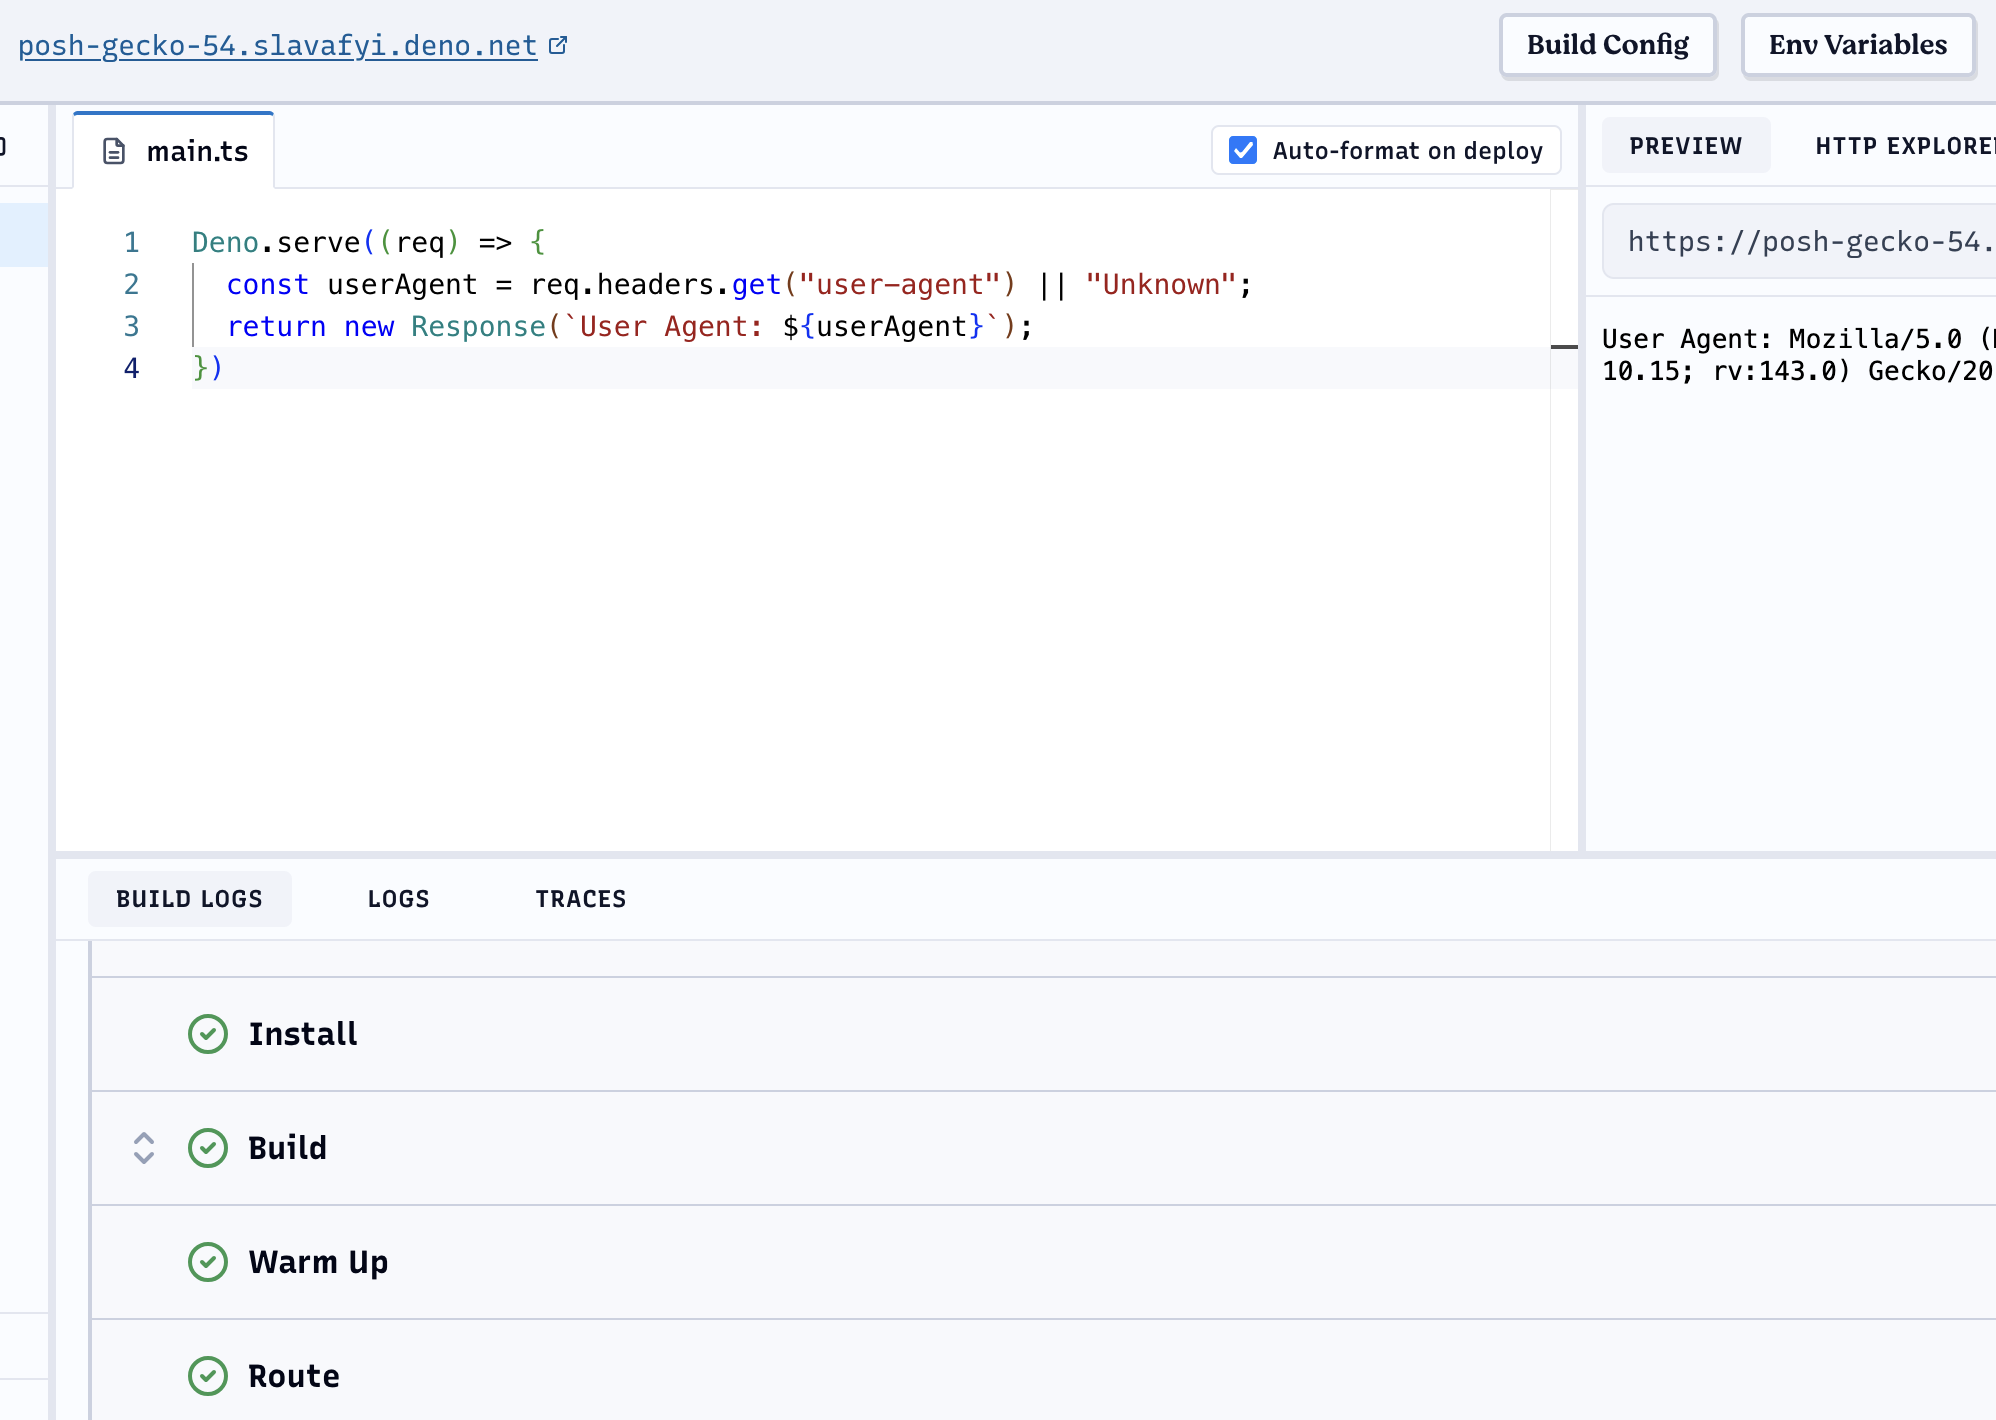Click the "const" keyword on line 2
The width and height of the screenshot is (1996, 1420).
coord(267,284)
